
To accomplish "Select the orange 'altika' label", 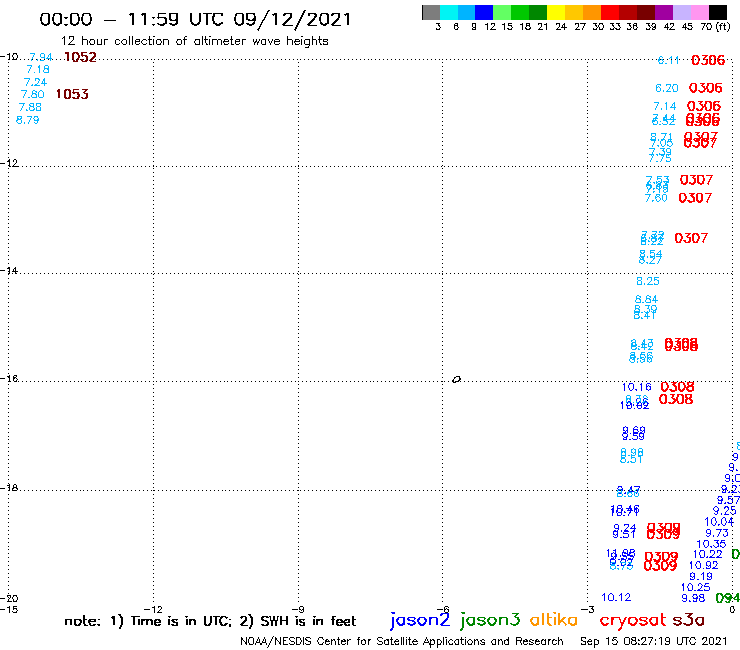I will point(554,620).
